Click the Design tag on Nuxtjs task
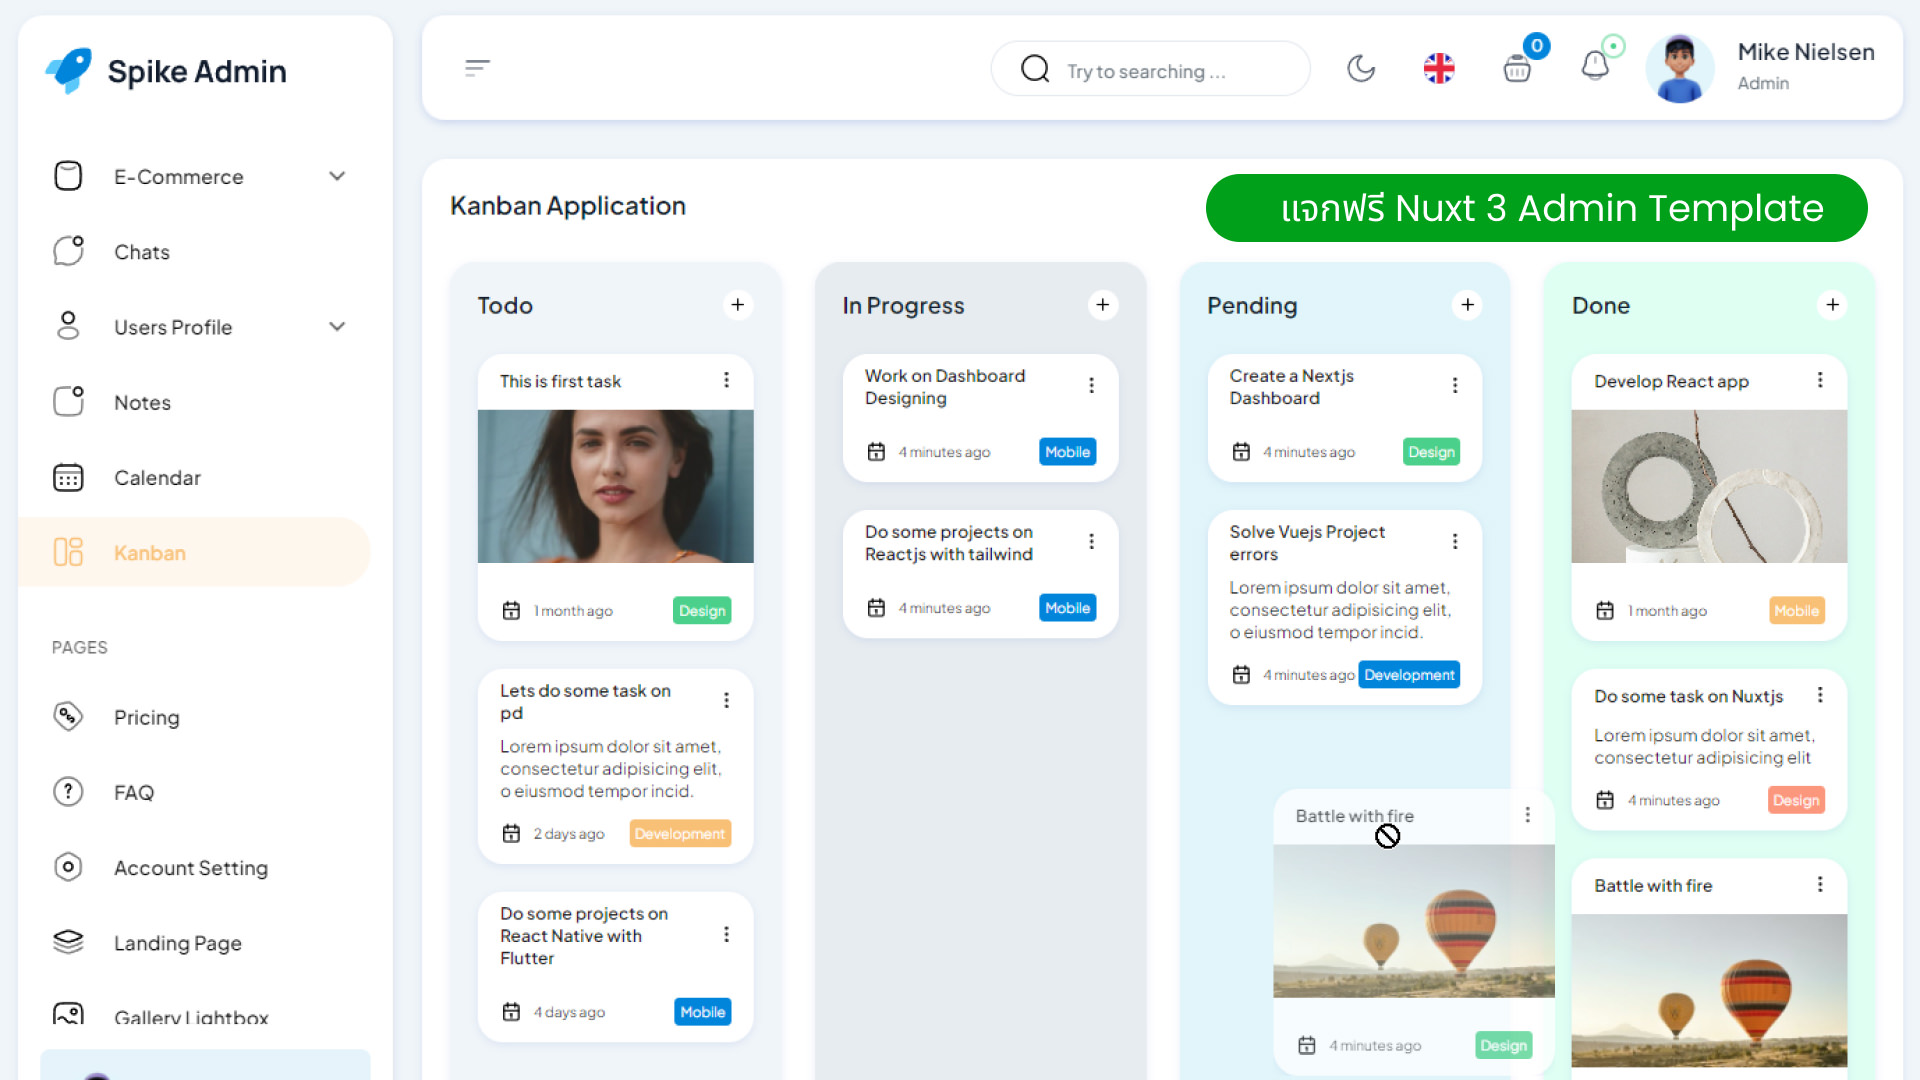 (x=1796, y=800)
